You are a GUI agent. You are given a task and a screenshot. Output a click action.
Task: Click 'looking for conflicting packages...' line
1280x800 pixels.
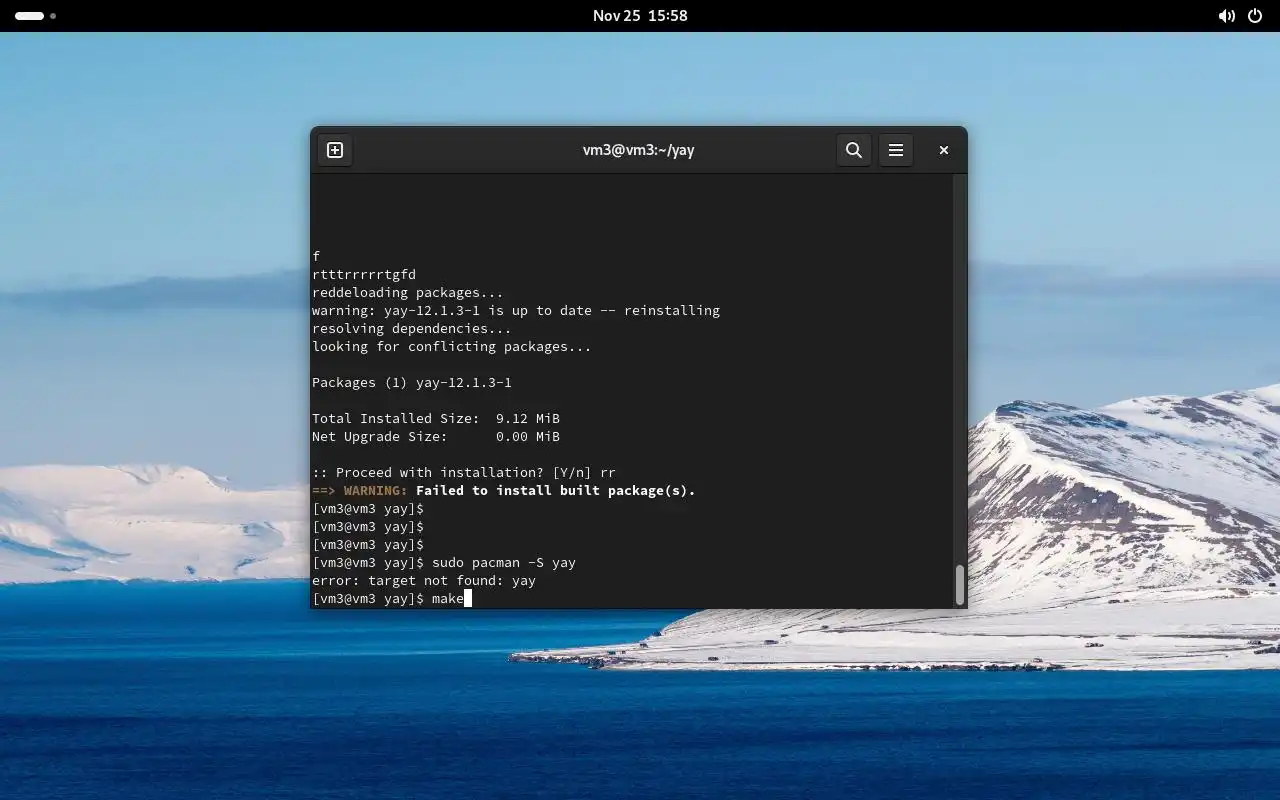click(x=452, y=346)
